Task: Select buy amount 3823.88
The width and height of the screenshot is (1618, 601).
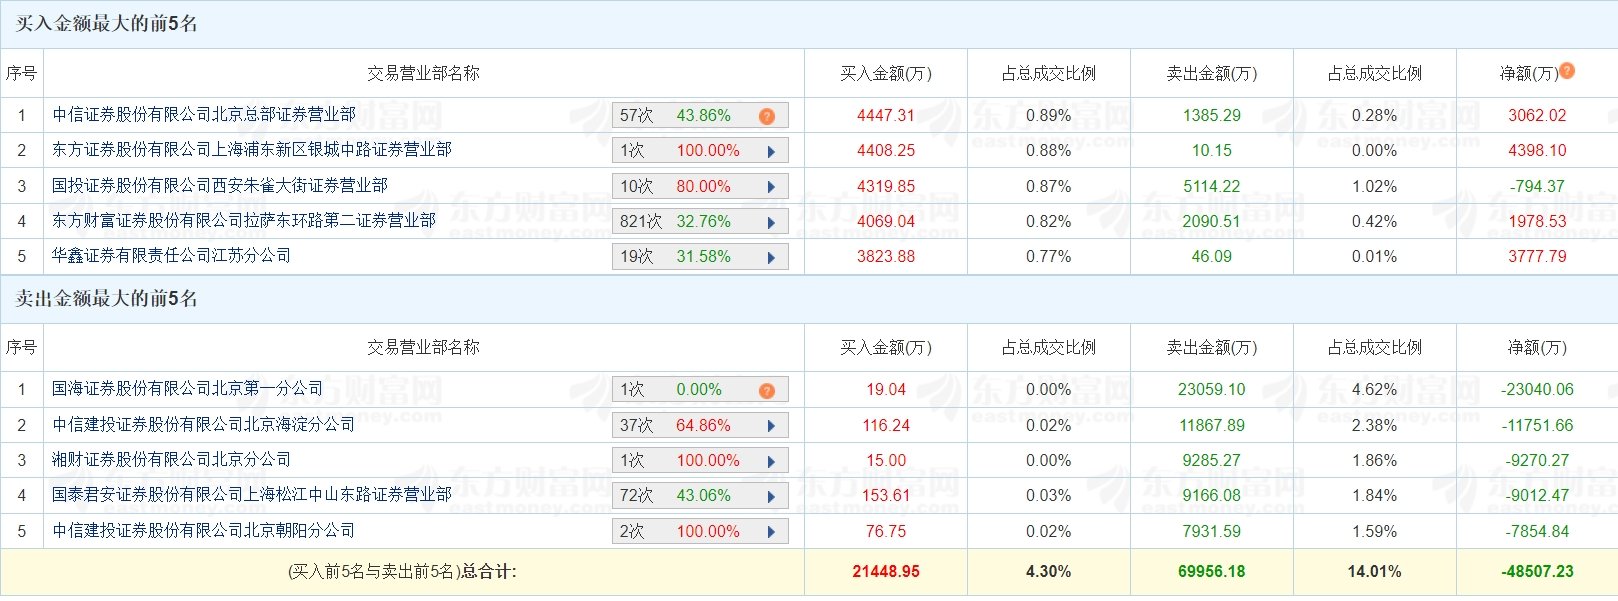Action: coord(886,257)
